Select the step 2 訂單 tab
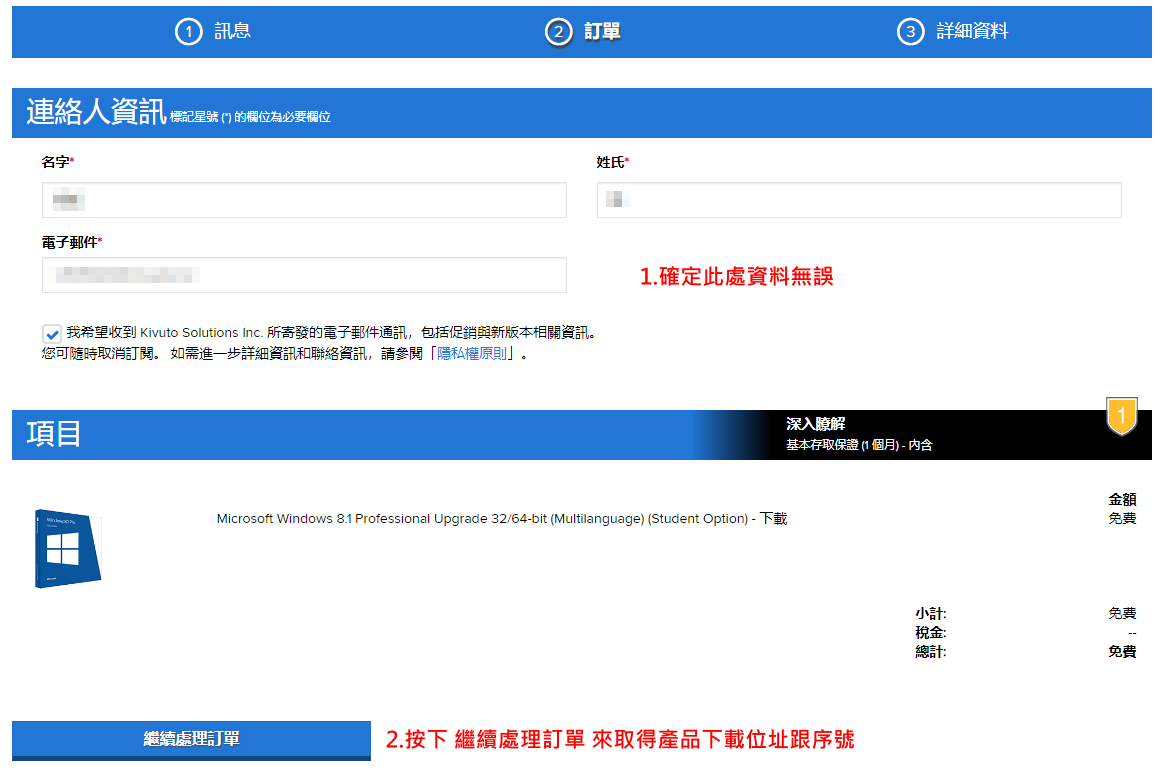The width and height of the screenshot is (1165, 780). (583, 32)
